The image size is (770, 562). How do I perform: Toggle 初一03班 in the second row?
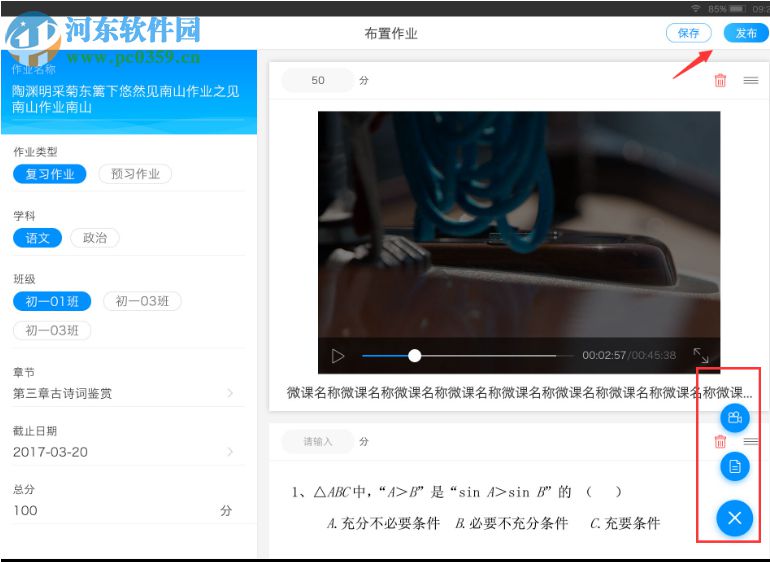tap(52, 331)
